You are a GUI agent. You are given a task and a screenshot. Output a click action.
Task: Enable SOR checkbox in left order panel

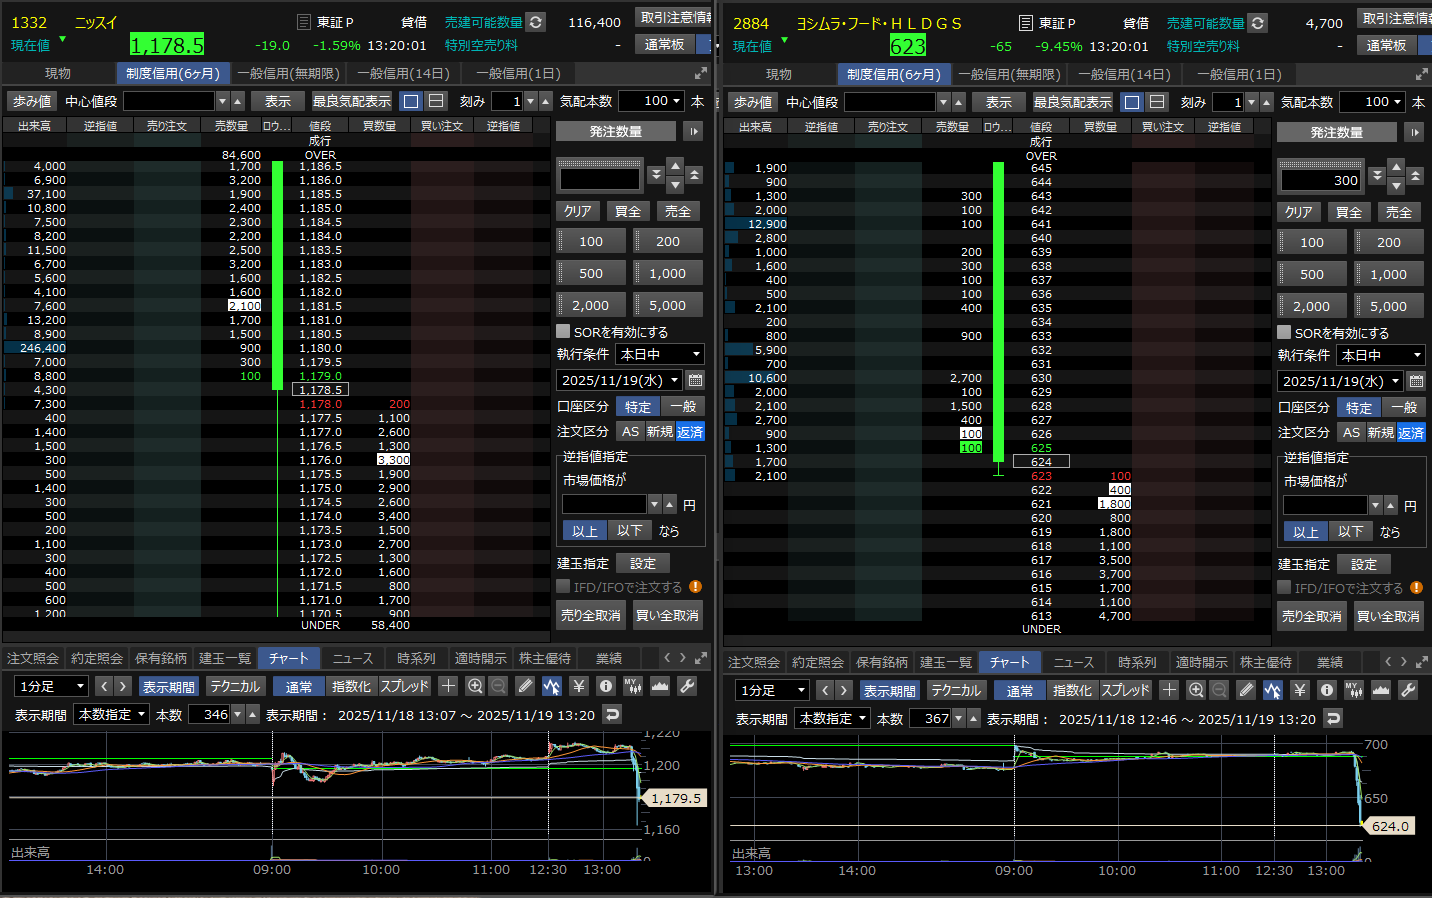(x=563, y=331)
